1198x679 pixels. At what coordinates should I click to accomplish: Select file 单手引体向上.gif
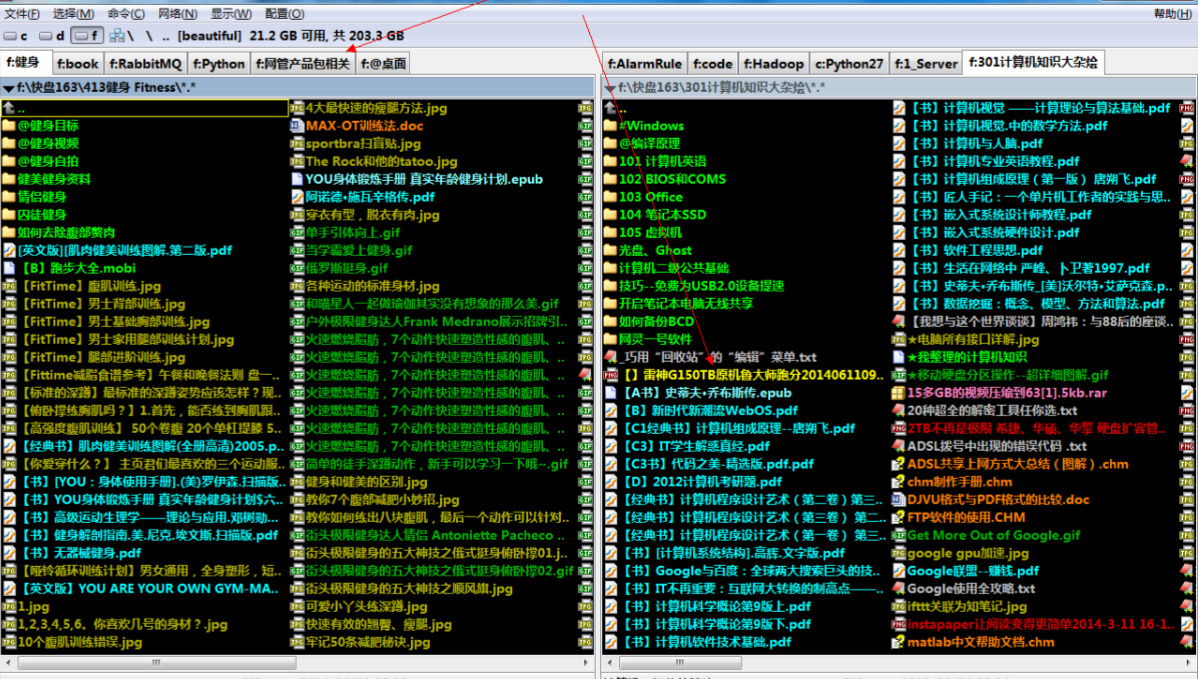(x=353, y=232)
